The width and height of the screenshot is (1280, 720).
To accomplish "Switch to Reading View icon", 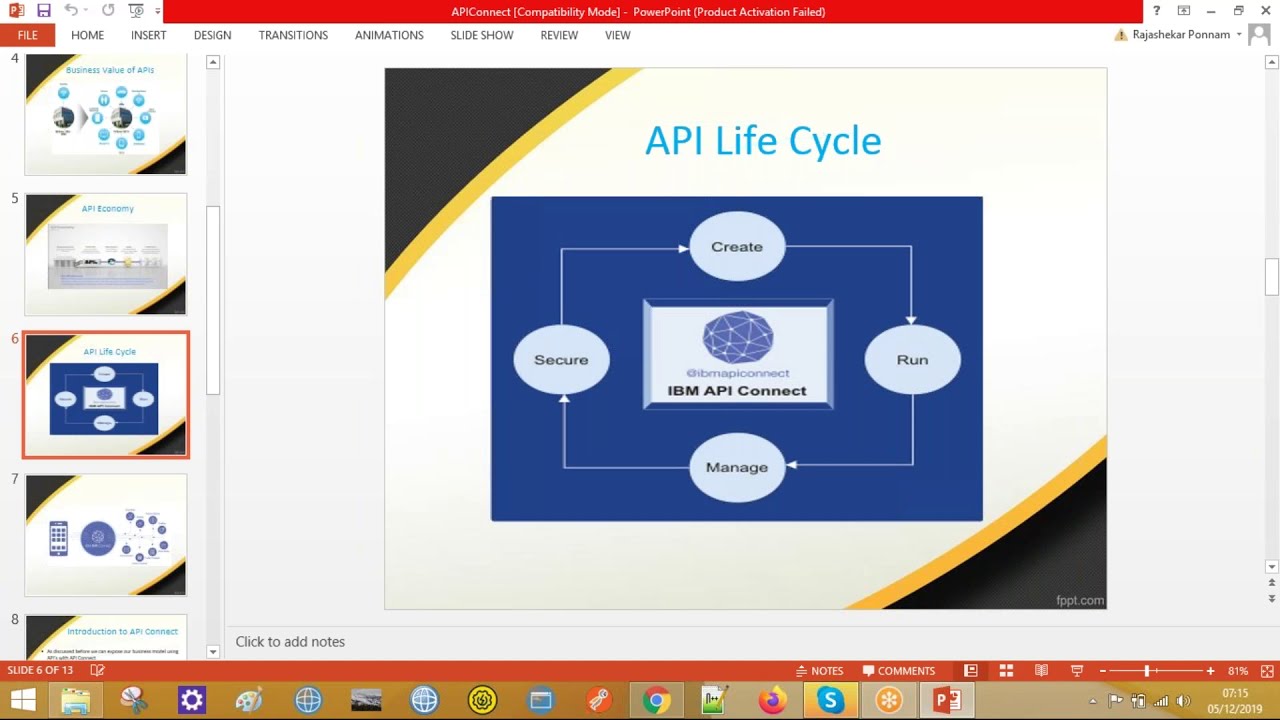I will point(1041,671).
